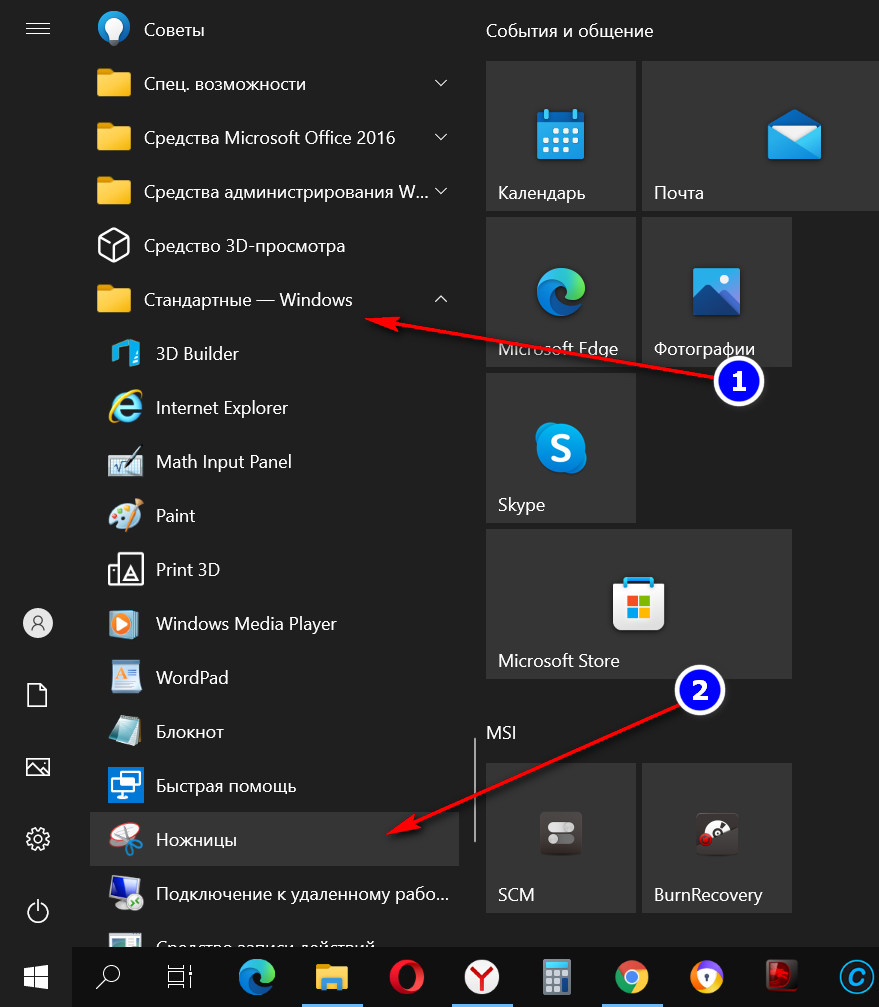Open Task View on taskbar
Viewport: 879px width, 1007px height.
tap(180, 977)
